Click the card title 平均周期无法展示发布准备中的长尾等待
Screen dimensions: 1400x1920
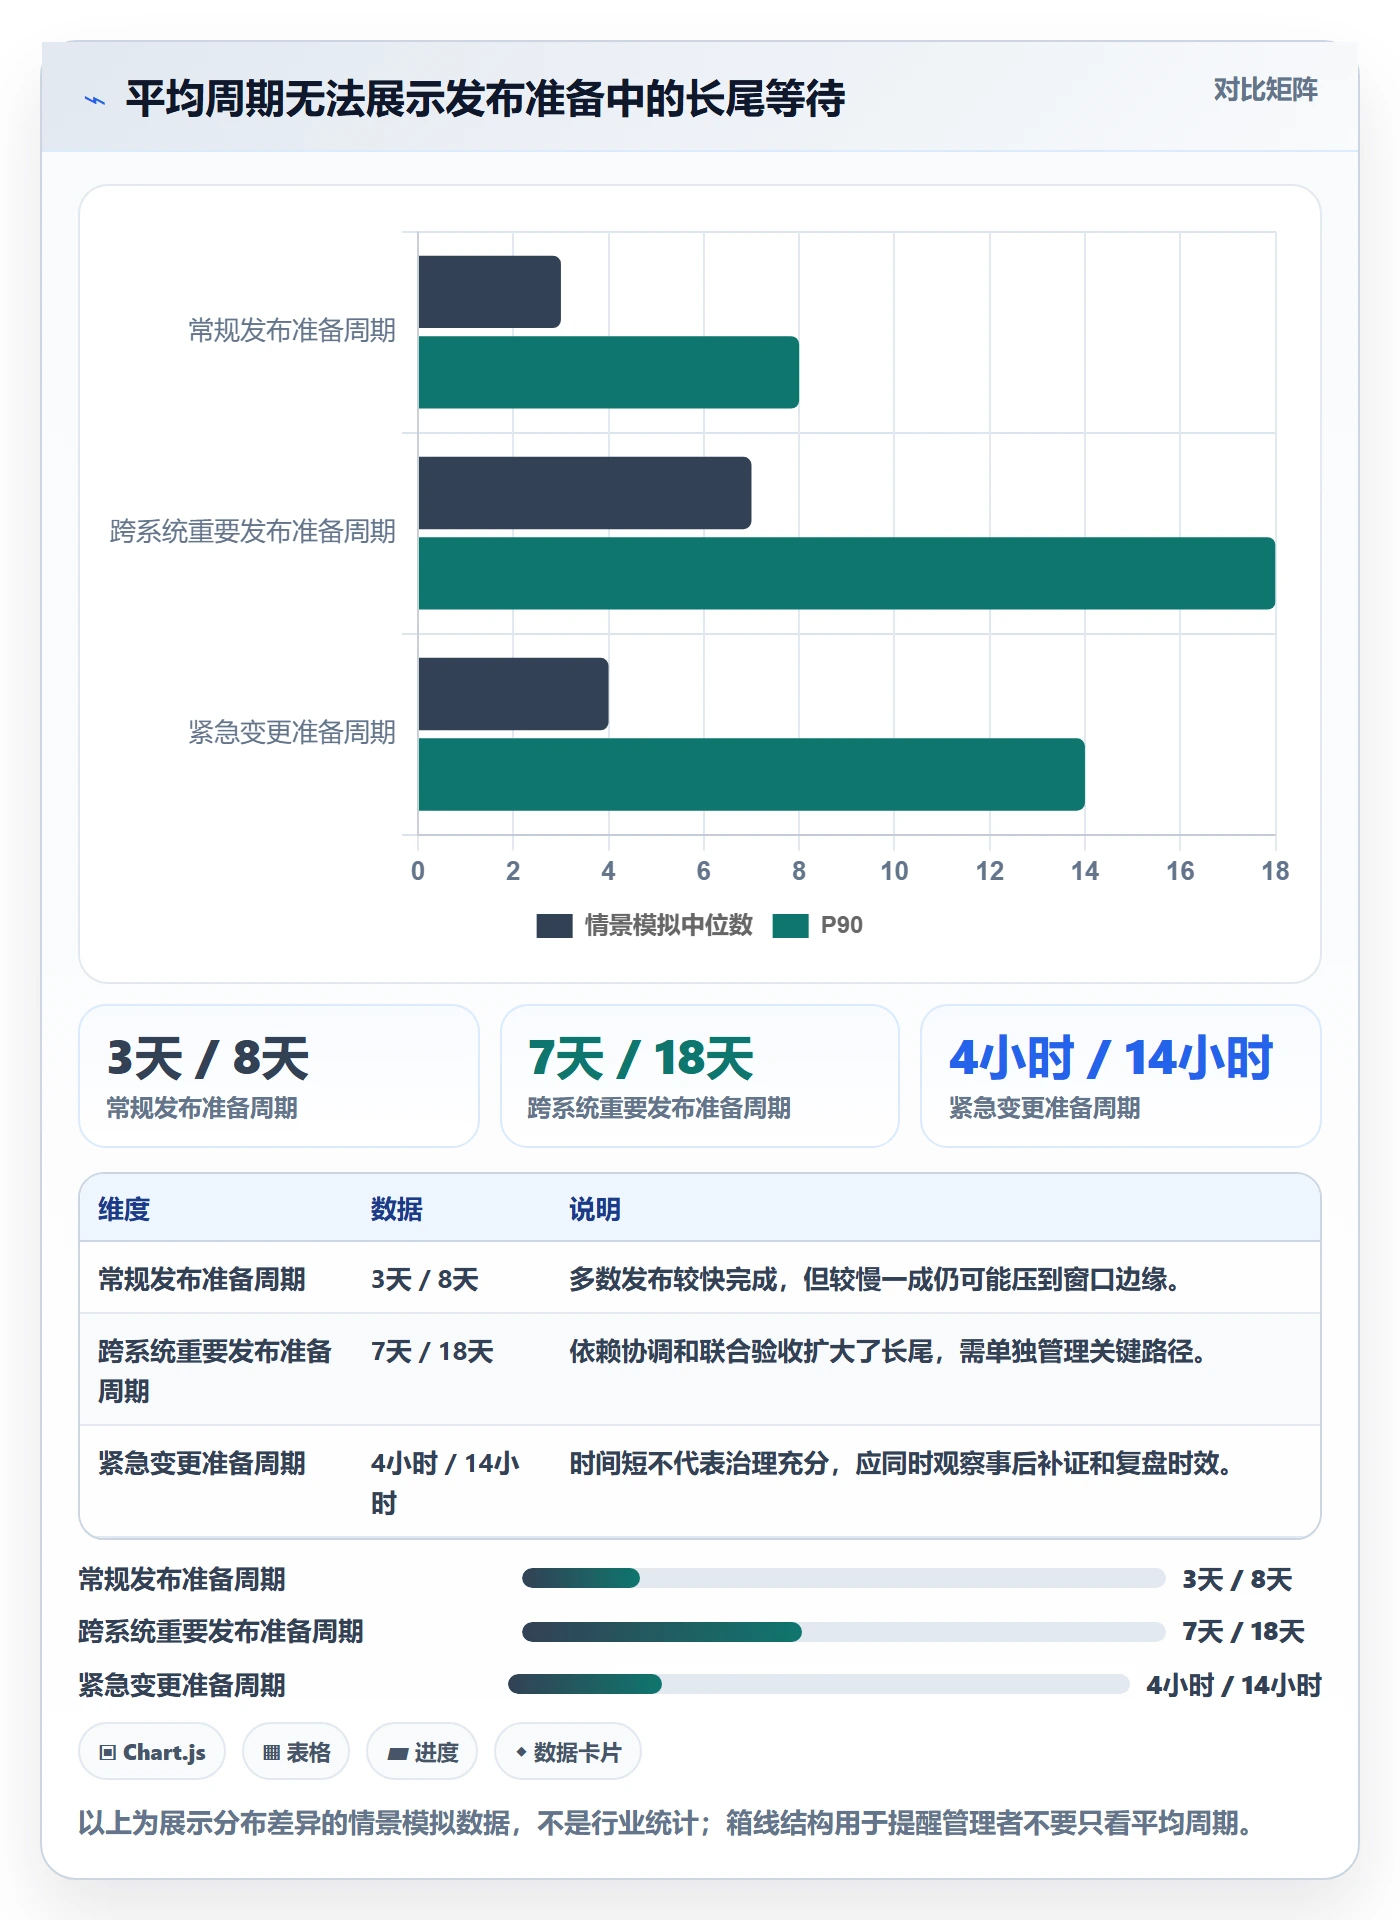485,99
